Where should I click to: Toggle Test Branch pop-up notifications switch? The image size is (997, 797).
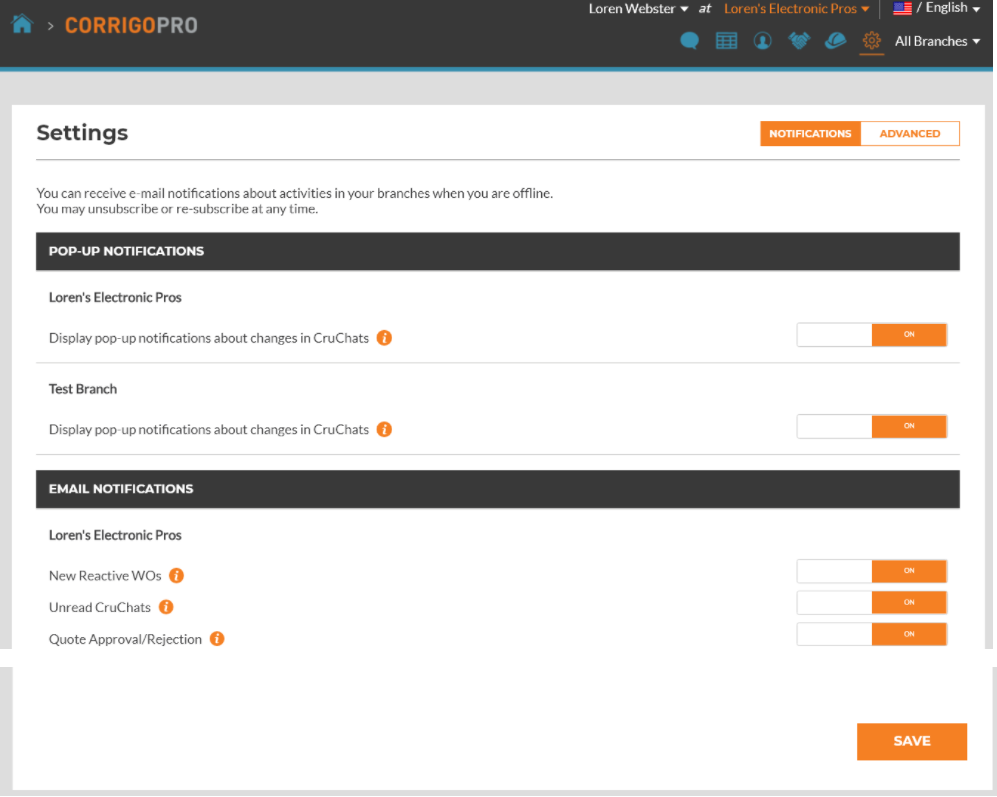[x=871, y=427]
